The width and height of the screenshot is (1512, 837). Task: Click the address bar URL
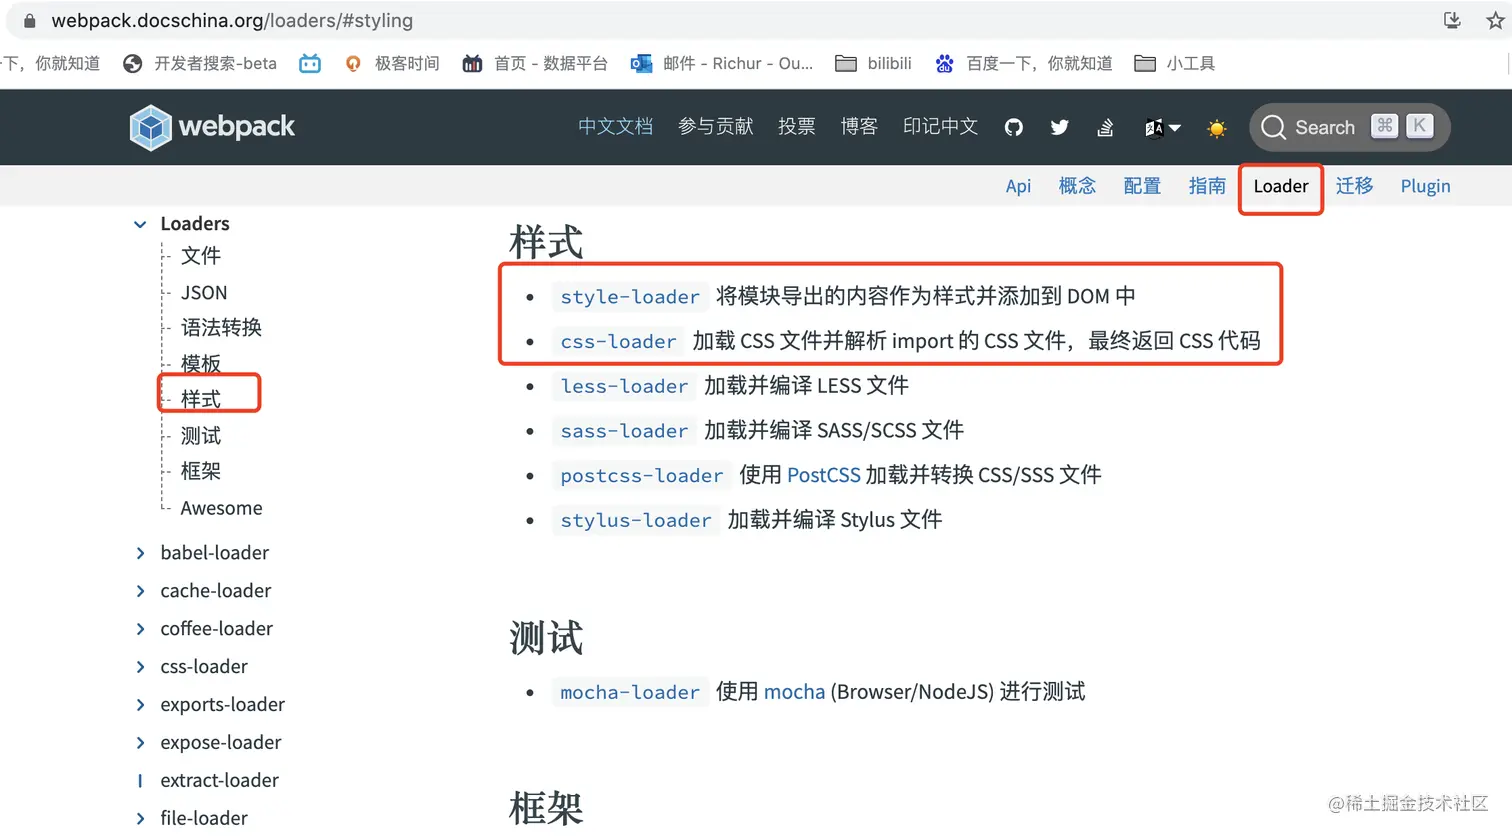[232, 20]
